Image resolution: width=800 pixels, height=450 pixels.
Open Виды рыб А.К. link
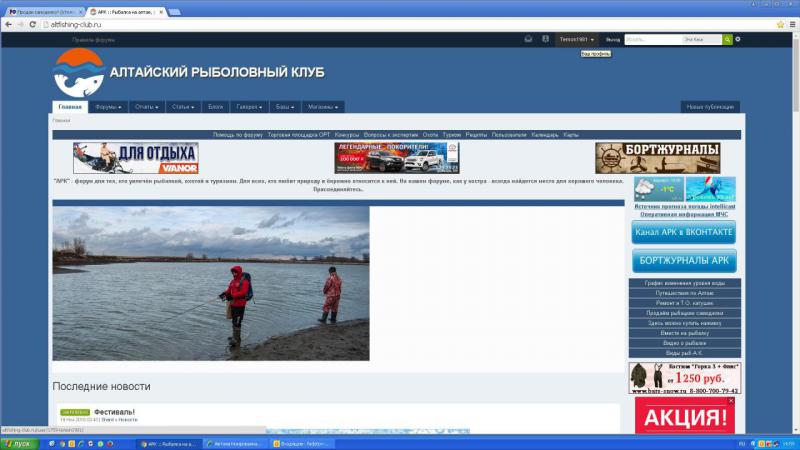tap(685, 353)
